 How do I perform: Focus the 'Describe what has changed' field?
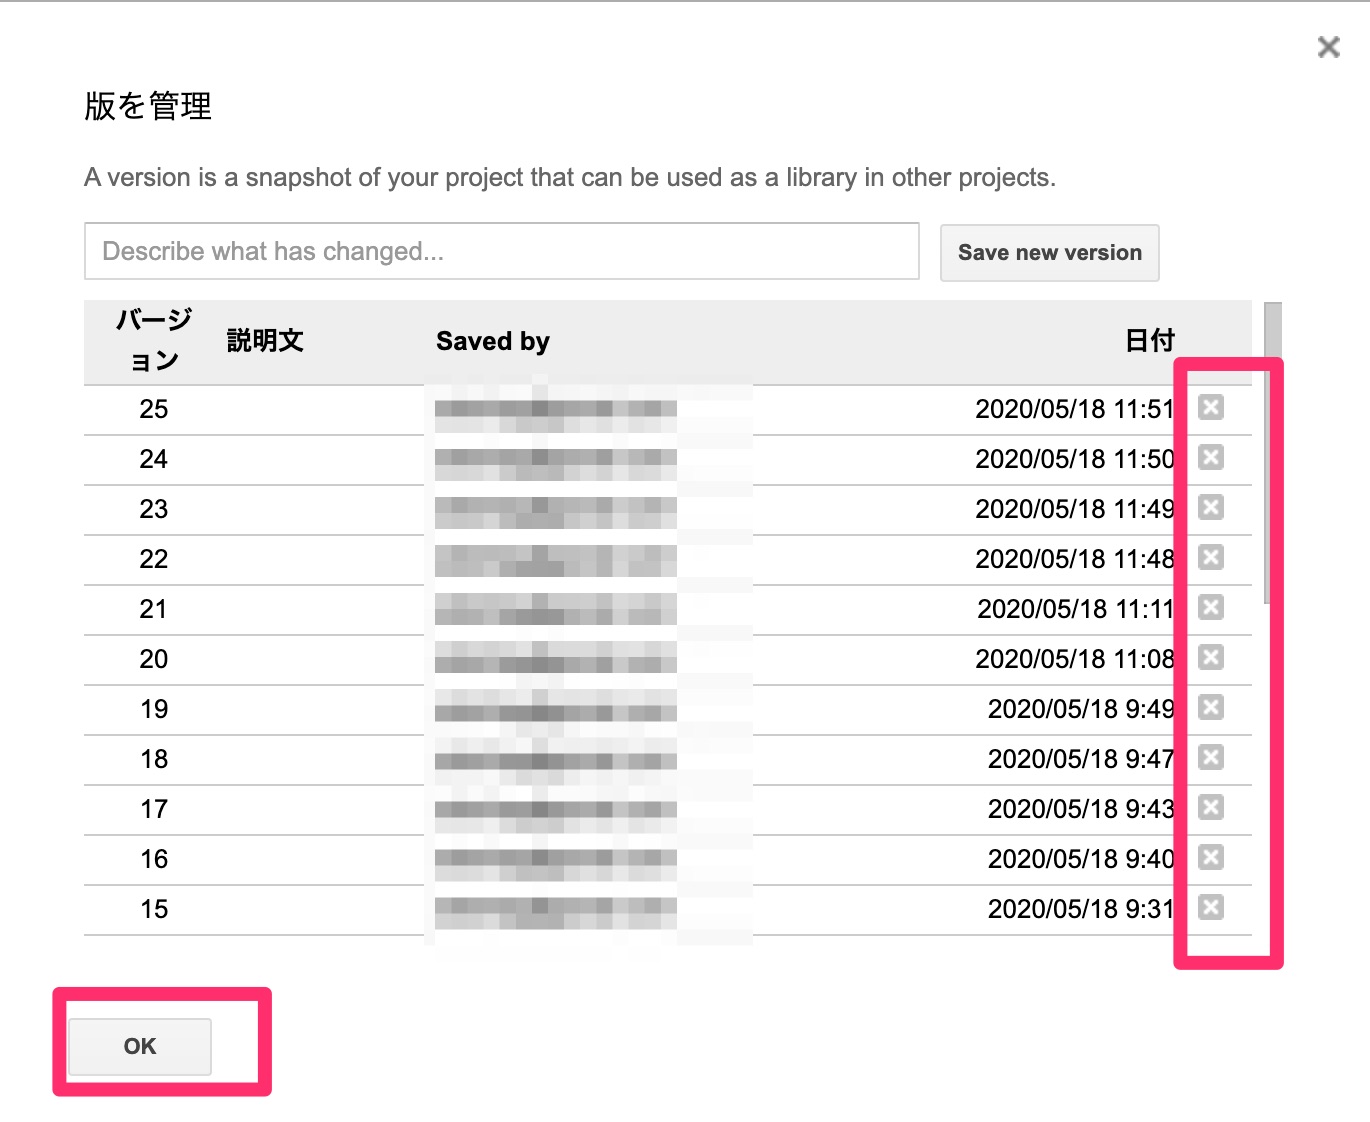pyautogui.click(x=501, y=251)
